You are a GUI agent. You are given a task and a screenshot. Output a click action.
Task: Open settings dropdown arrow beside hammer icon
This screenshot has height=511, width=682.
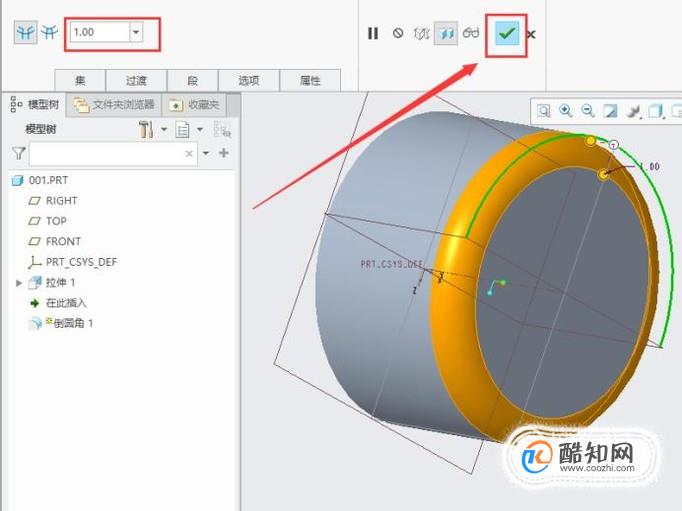click(164, 129)
